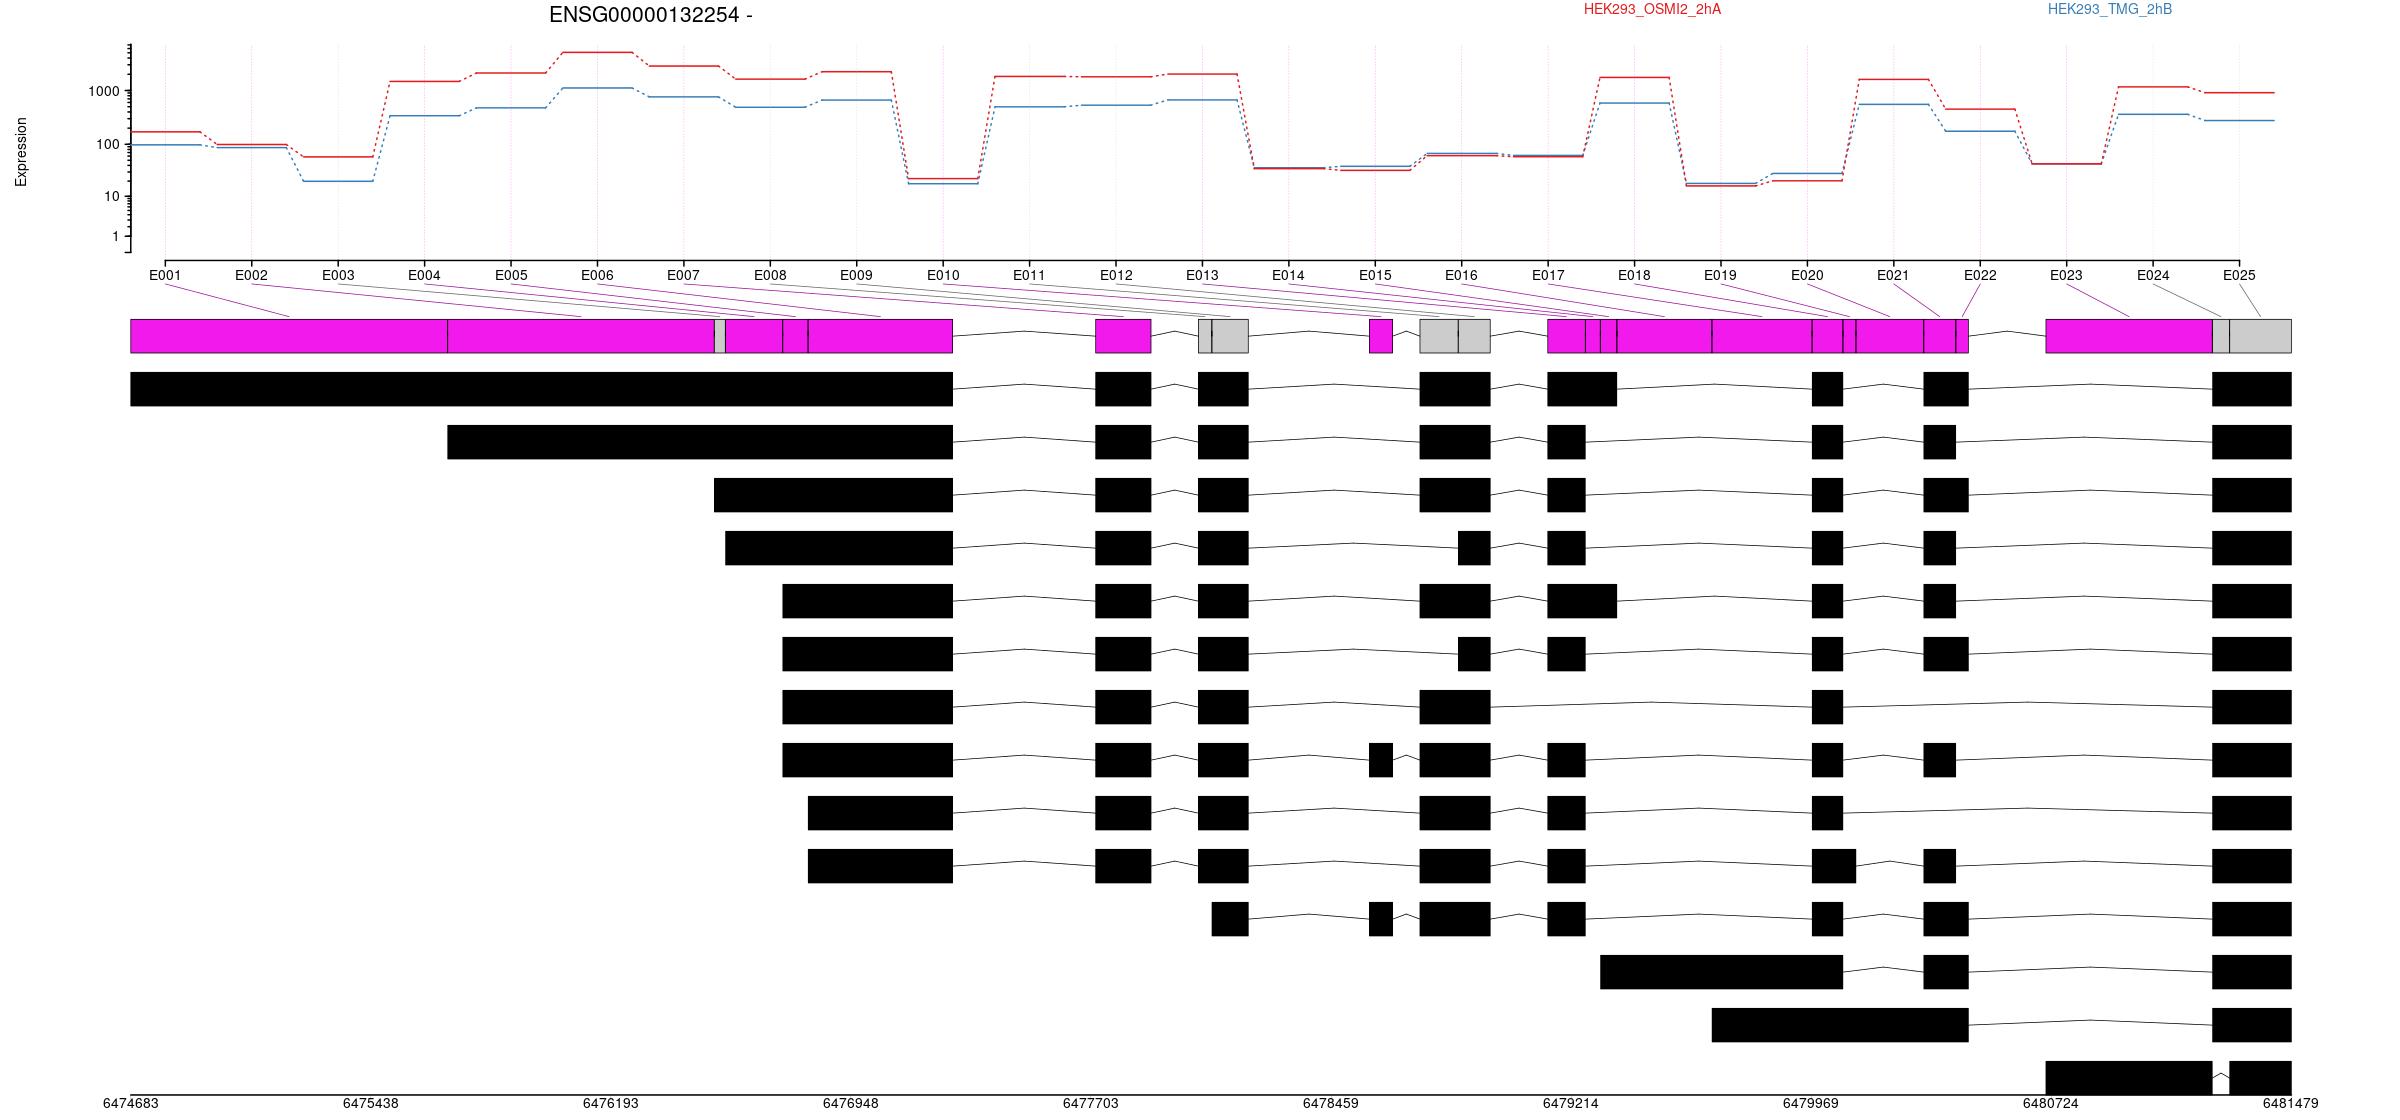Click exon label E004
2400x1120 pixels.
[x=424, y=275]
